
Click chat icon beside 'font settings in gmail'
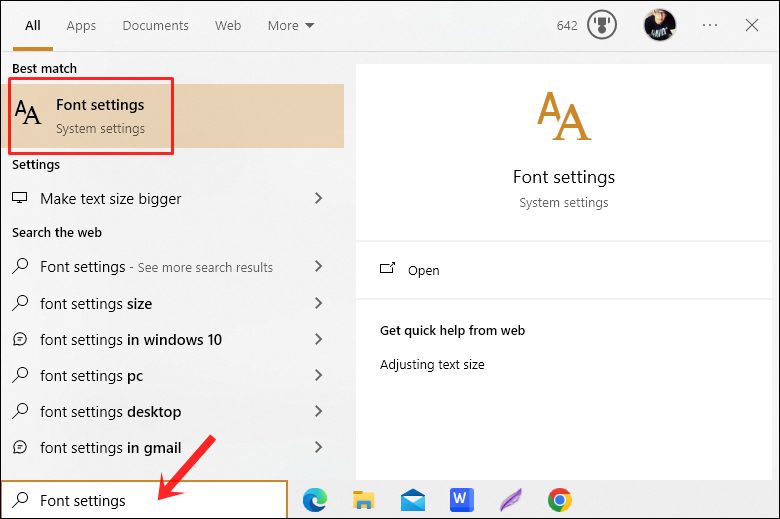[20, 447]
